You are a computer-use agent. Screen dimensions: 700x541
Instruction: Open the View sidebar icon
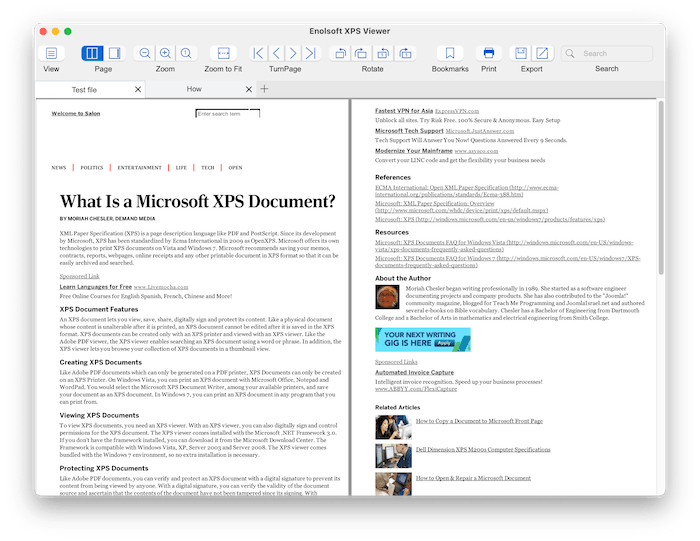[x=51, y=53]
